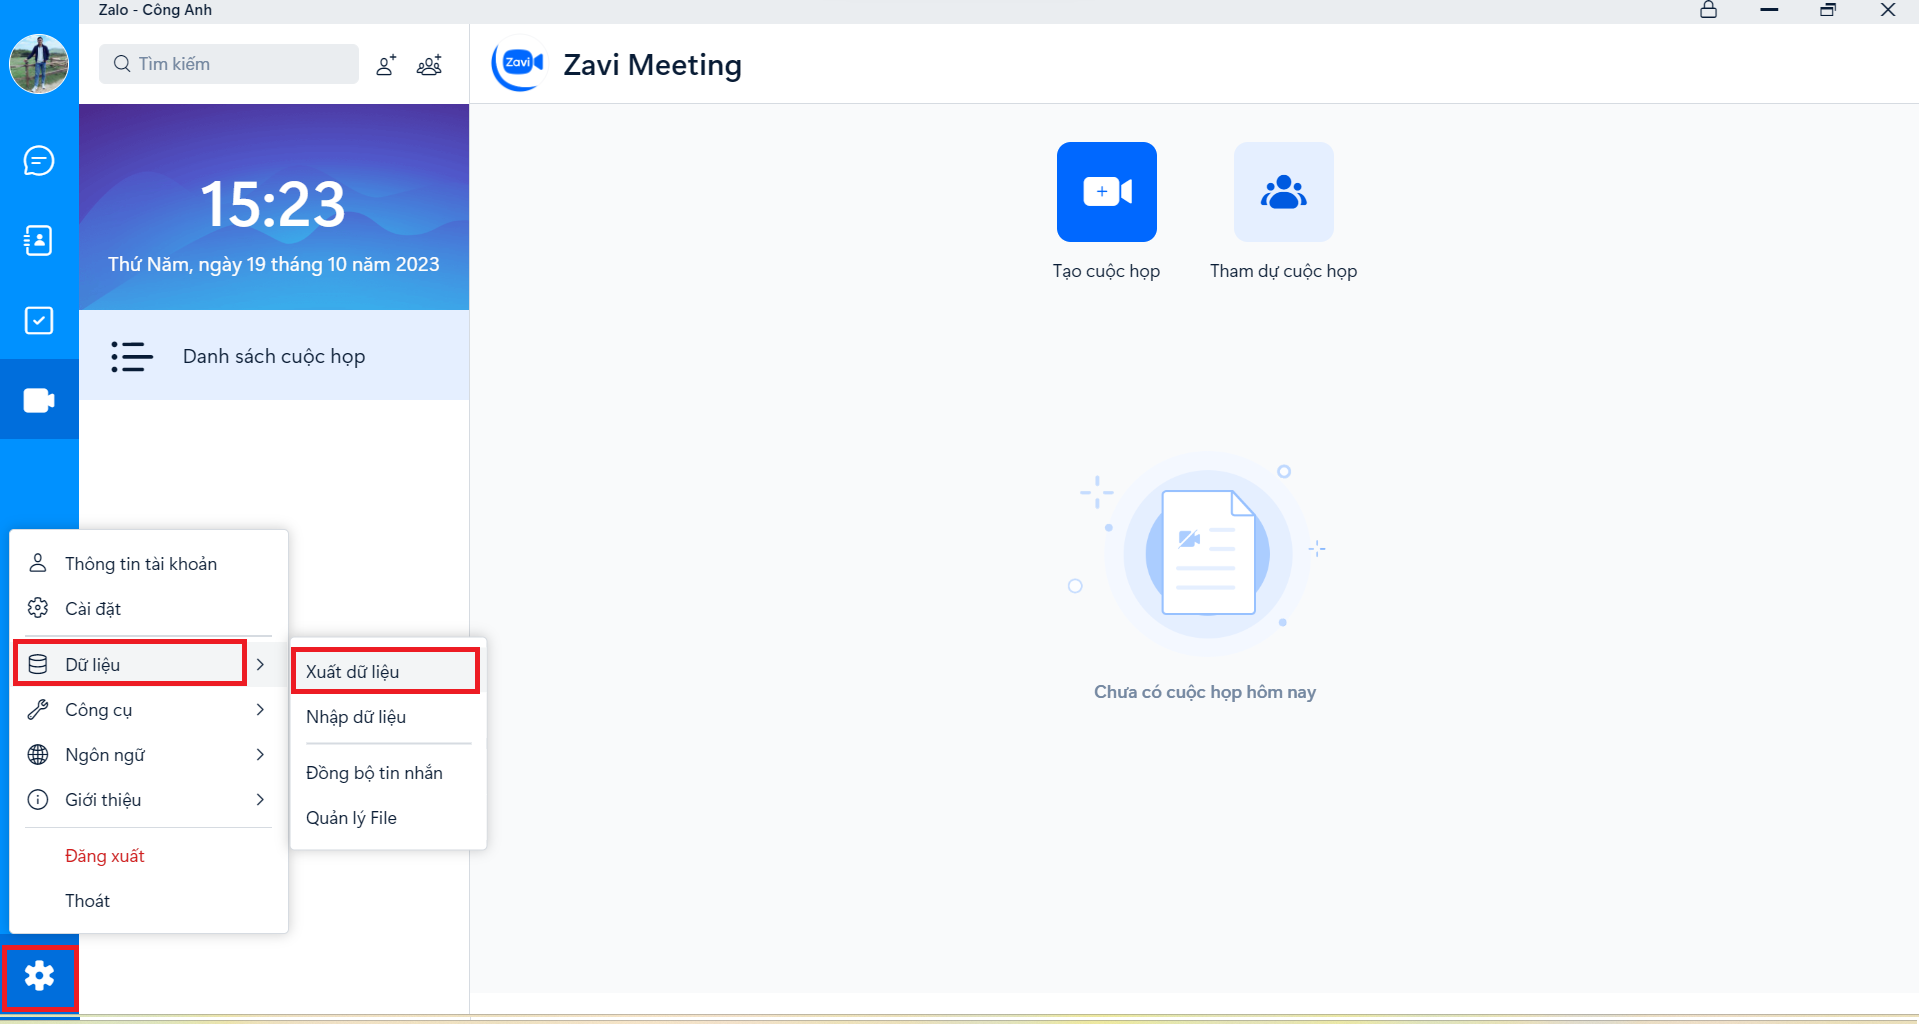
Task: Click the list icon beside Danh sách cuộc họp
Action: (132, 356)
